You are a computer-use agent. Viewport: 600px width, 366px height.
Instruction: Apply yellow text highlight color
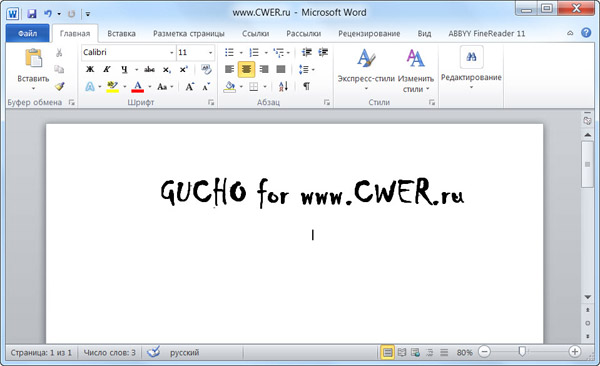point(112,87)
